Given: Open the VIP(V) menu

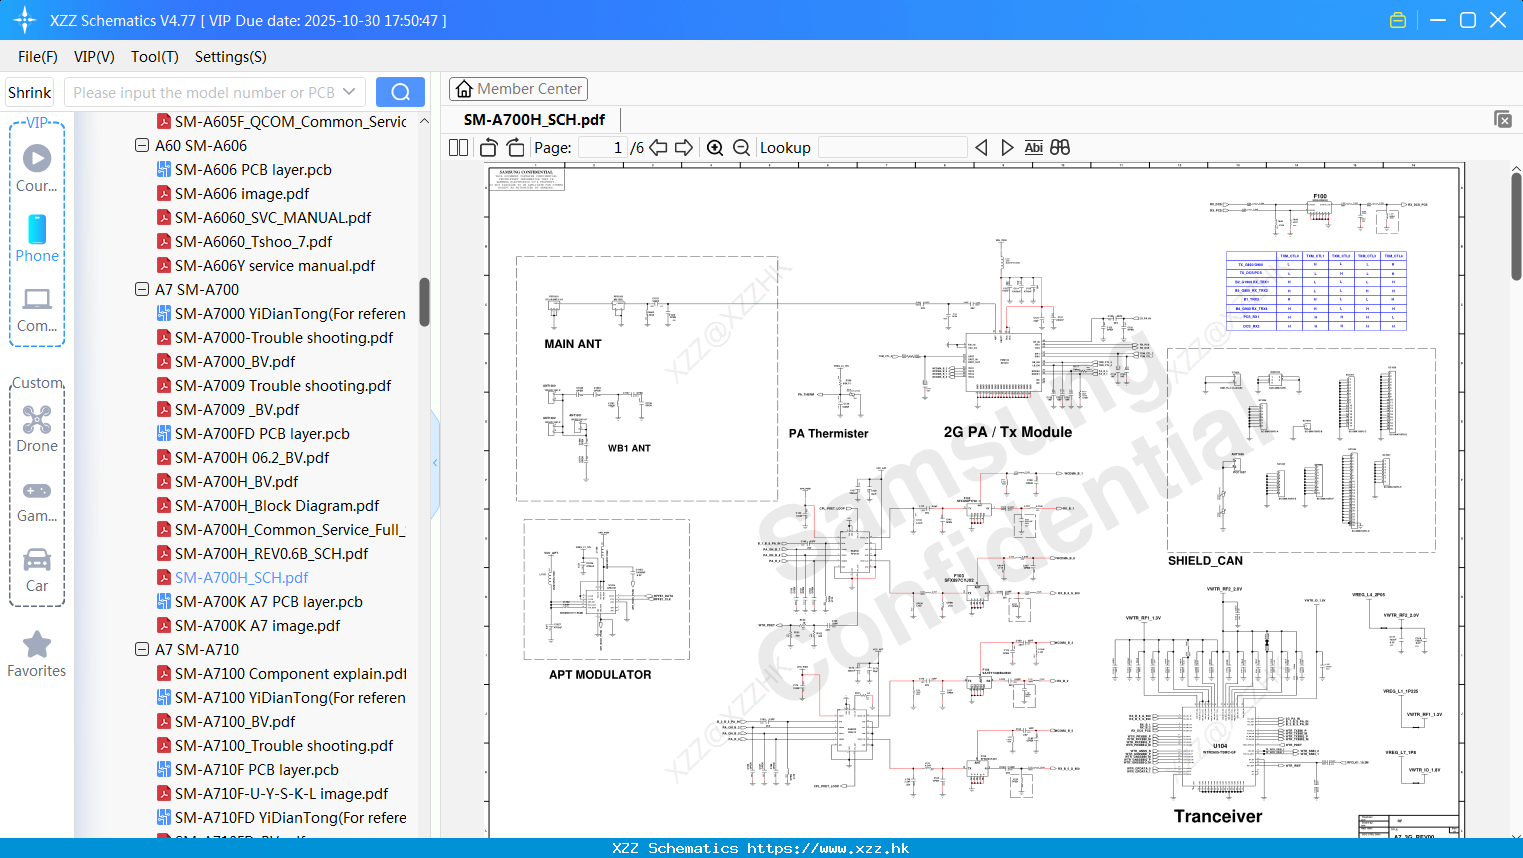Looking at the screenshot, I should pyautogui.click(x=94, y=57).
